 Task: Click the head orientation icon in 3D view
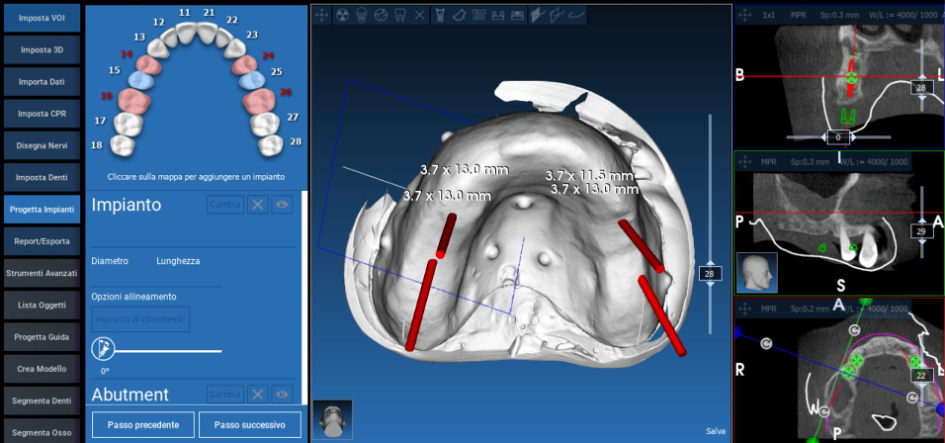coord(333,419)
